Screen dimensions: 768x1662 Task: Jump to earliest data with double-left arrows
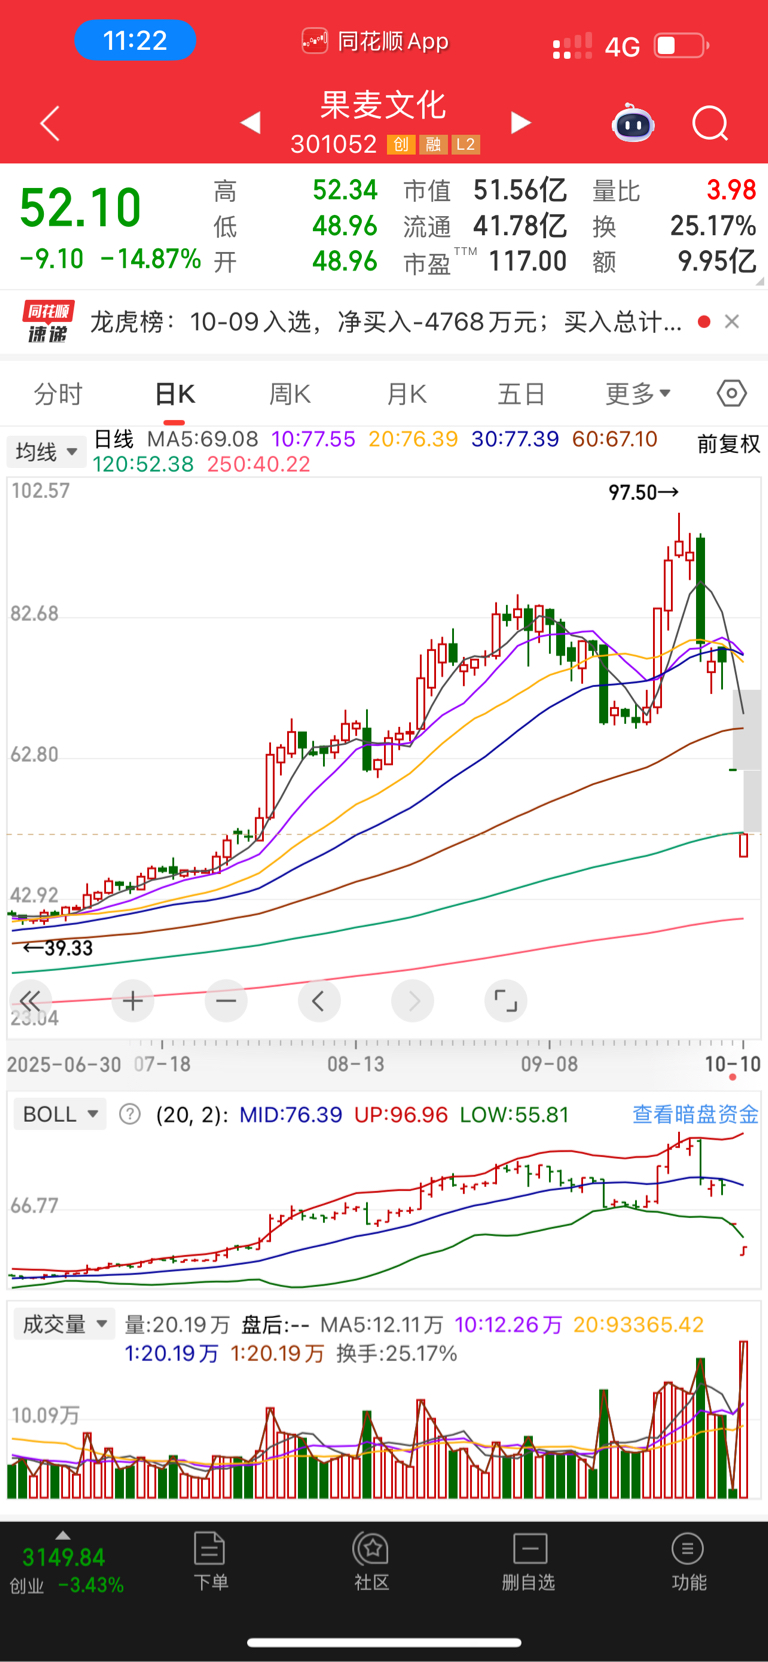pyautogui.click(x=31, y=1000)
